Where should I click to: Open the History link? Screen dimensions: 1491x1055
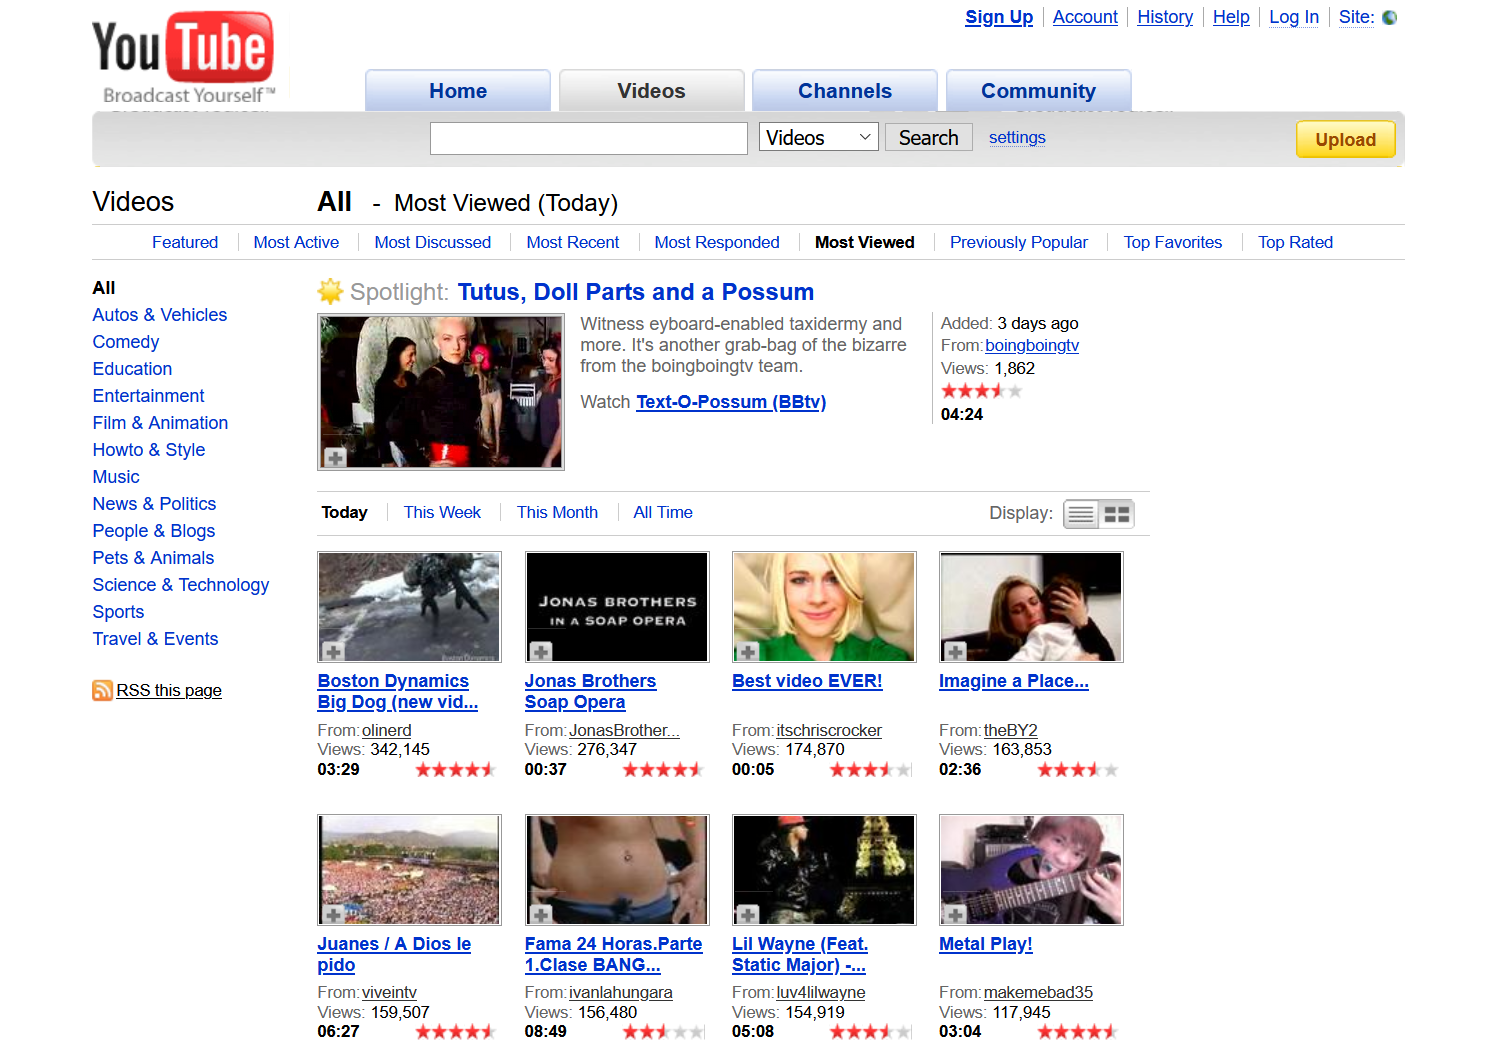click(x=1165, y=17)
